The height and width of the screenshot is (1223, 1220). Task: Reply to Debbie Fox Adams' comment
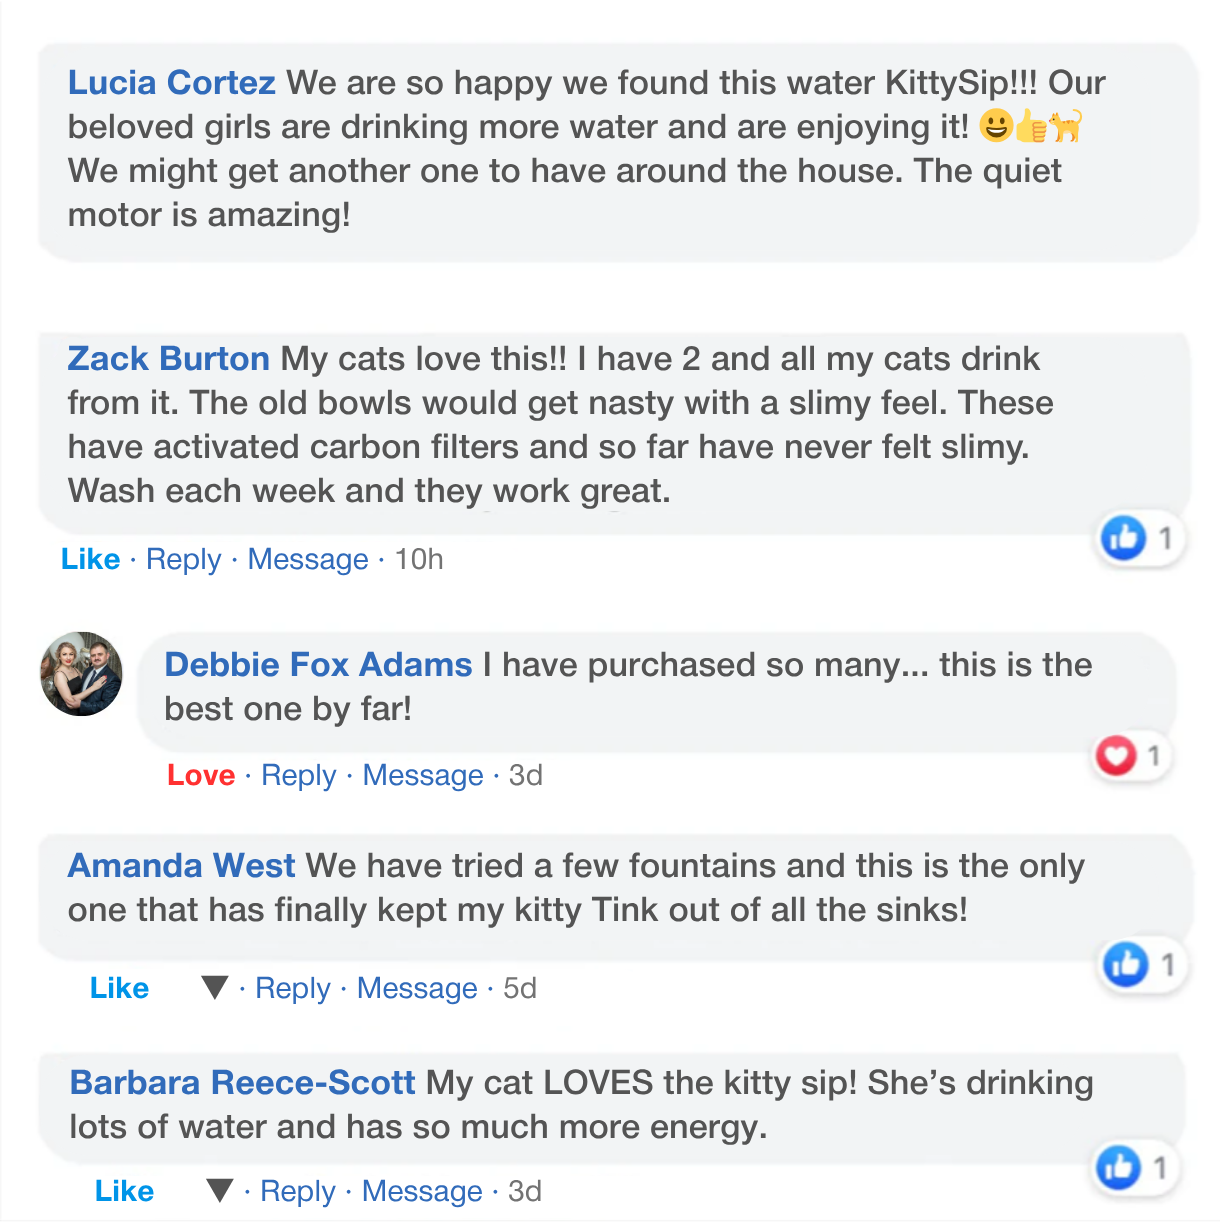point(298,775)
